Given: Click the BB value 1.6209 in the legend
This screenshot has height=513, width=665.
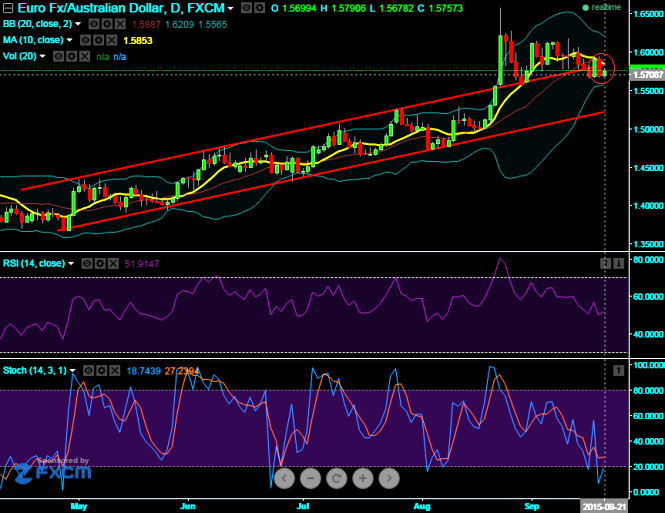Looking at the screenshot, I should click(x=179, y=25).
